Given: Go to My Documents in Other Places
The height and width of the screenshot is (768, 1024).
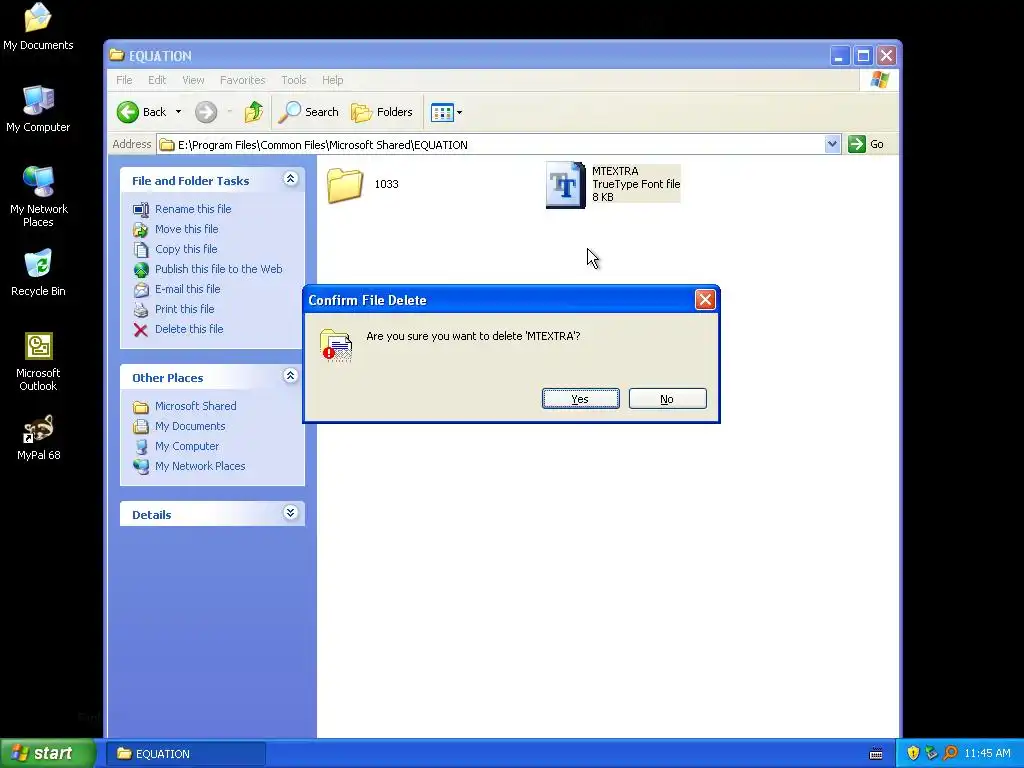Looking at the screenshot, I should point(190,426).
